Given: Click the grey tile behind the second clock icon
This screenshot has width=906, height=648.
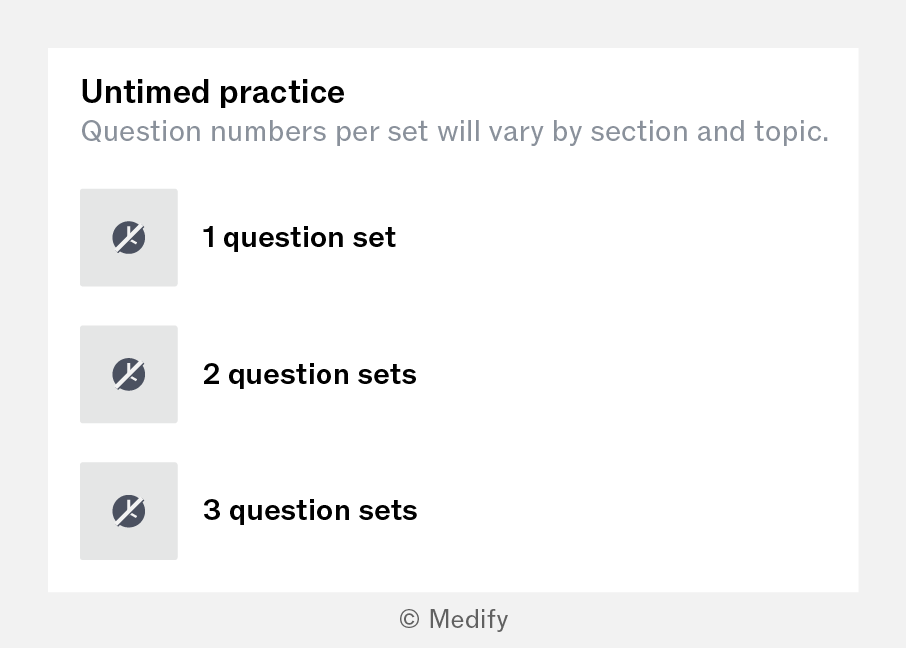Looking at the screenshot, I should tap(129, 375).
